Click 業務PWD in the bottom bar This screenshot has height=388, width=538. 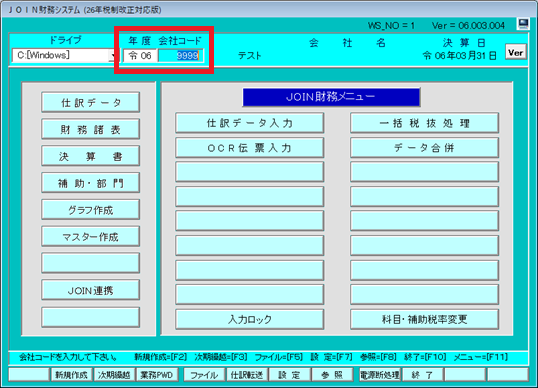[x=157, y=375]
